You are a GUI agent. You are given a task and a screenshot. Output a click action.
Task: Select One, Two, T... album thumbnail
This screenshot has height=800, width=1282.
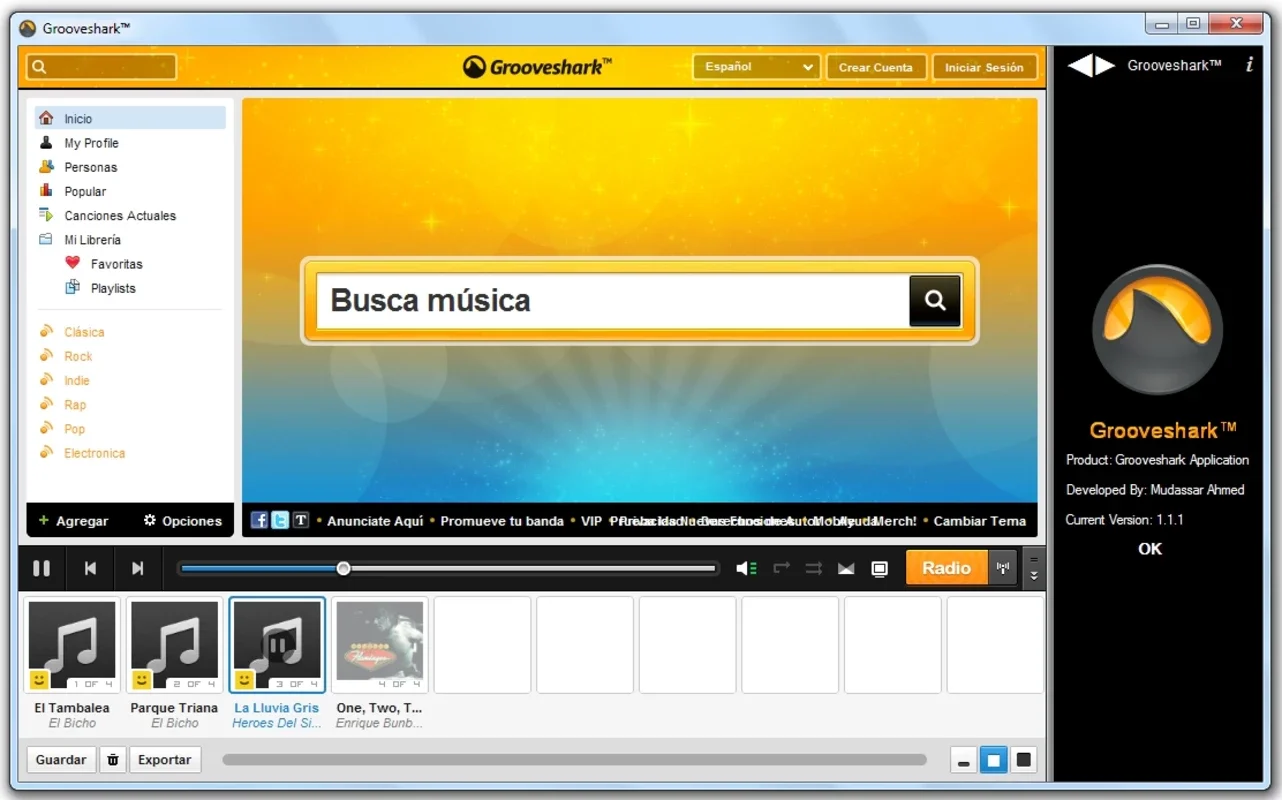click(380, 645)
